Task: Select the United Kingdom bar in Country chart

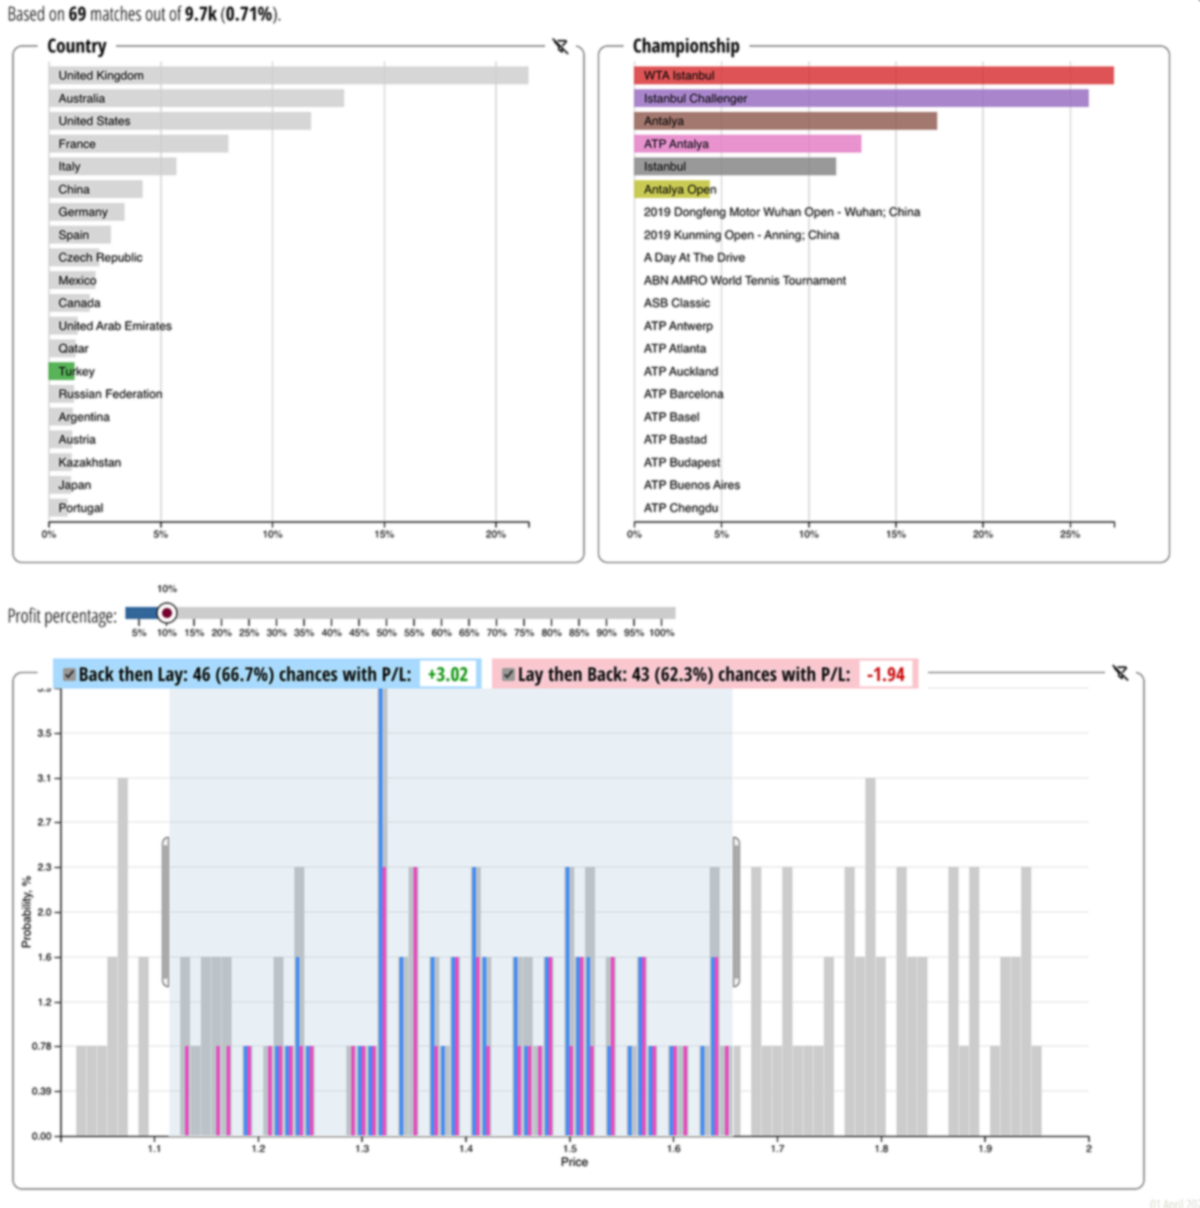Action: click(289, 76)
